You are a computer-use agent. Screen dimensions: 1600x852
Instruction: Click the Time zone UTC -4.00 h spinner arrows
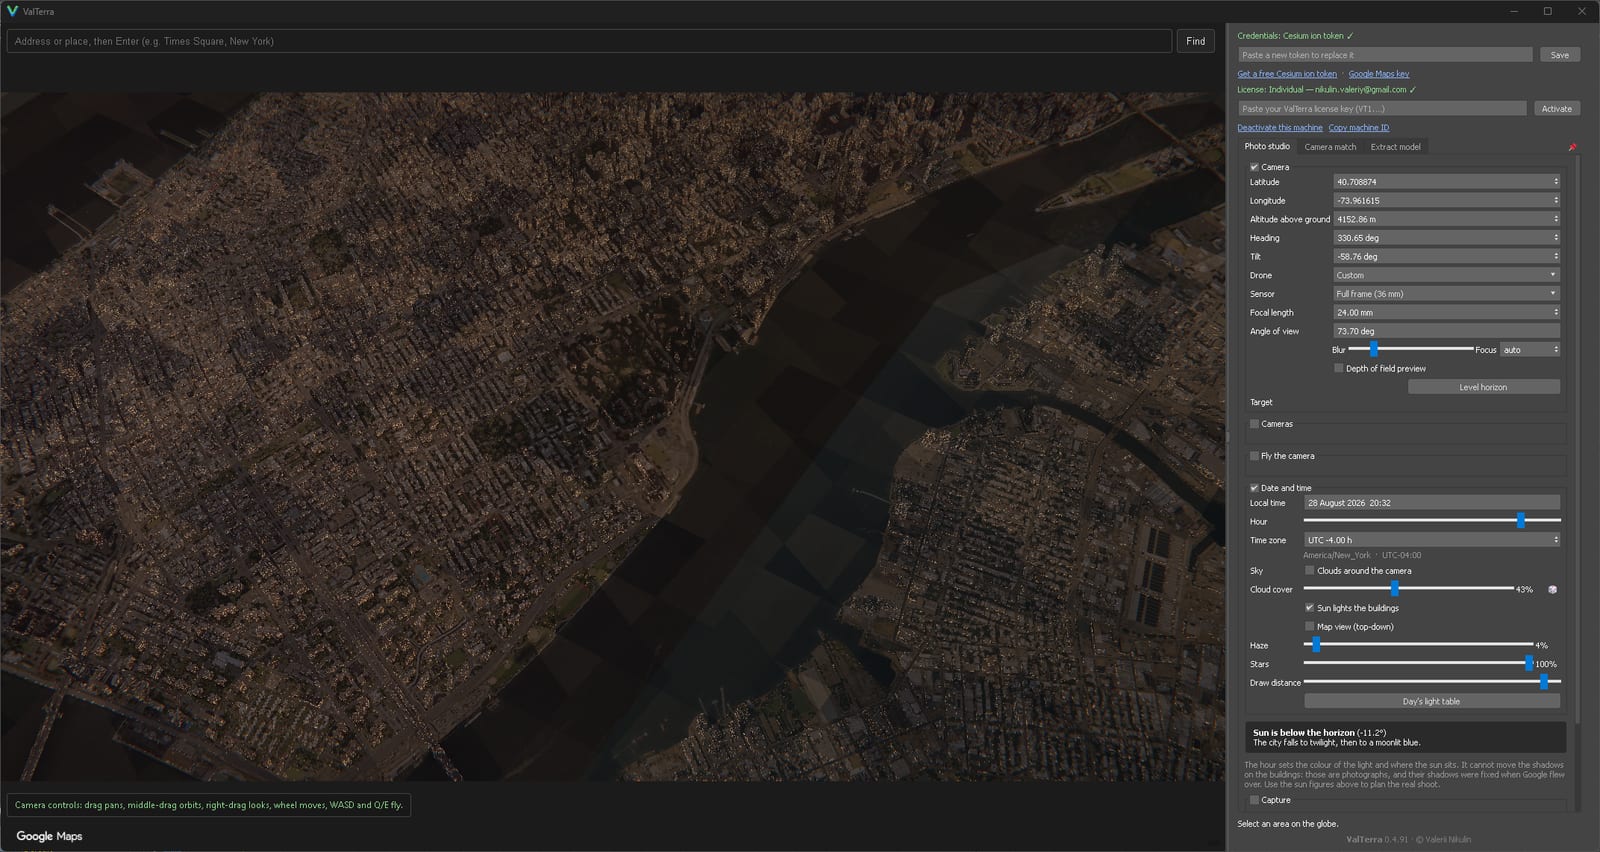tap(1556, 540)
